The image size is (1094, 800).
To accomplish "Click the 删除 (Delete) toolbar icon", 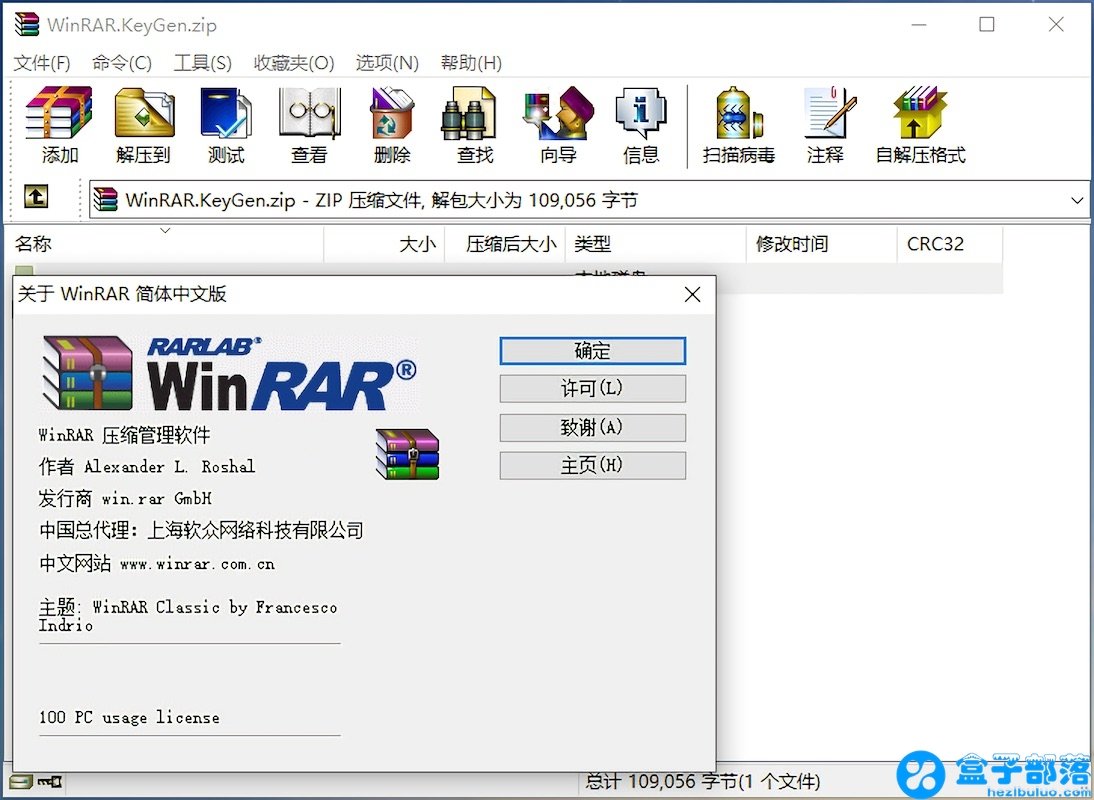I will (392, 125).
